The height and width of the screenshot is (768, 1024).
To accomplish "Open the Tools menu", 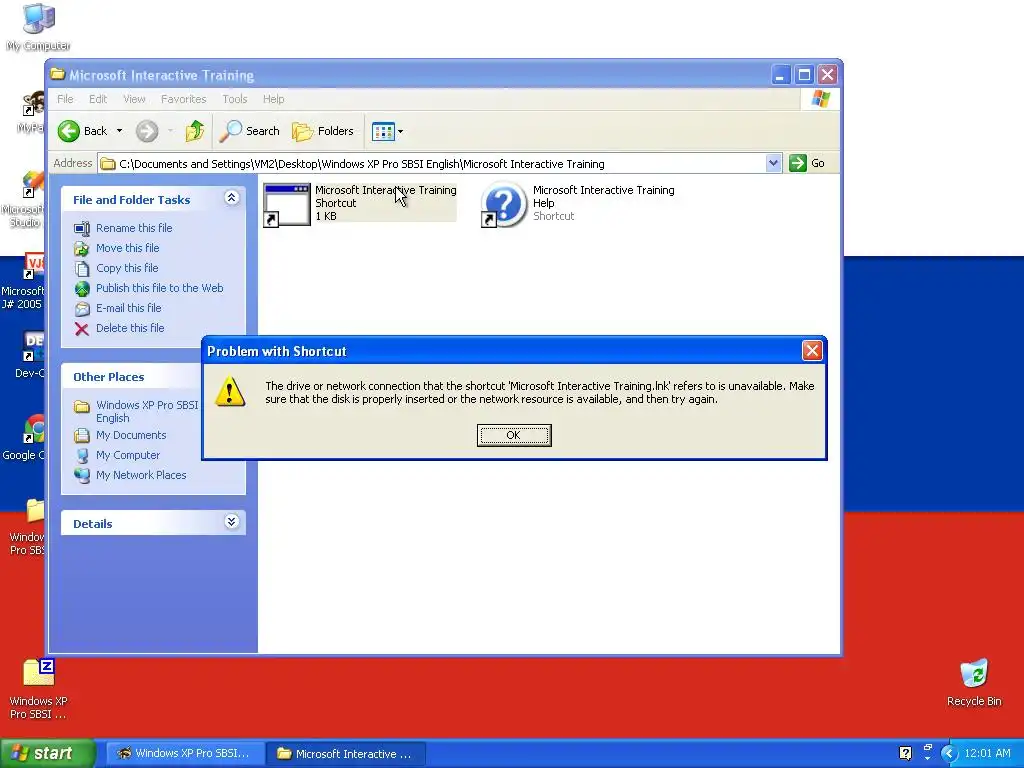I will pos(234,99).
